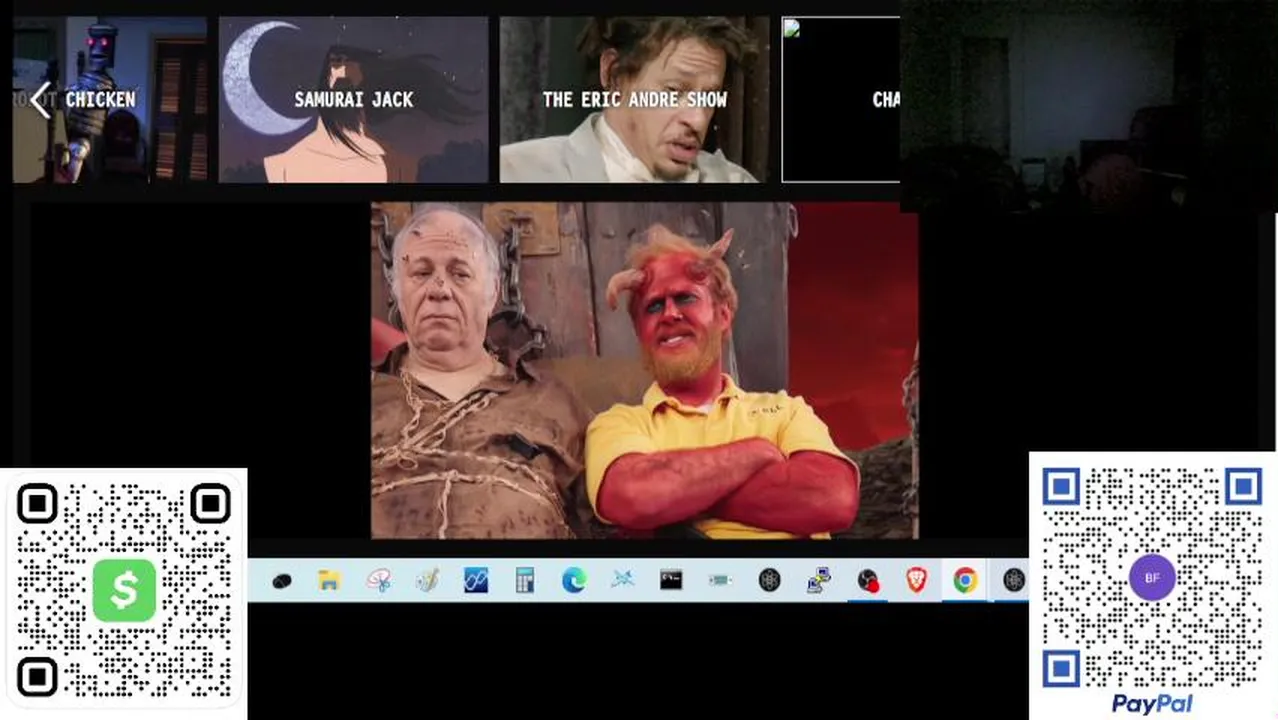Go to previous shows with the left chevron

[x=40, y=100]
